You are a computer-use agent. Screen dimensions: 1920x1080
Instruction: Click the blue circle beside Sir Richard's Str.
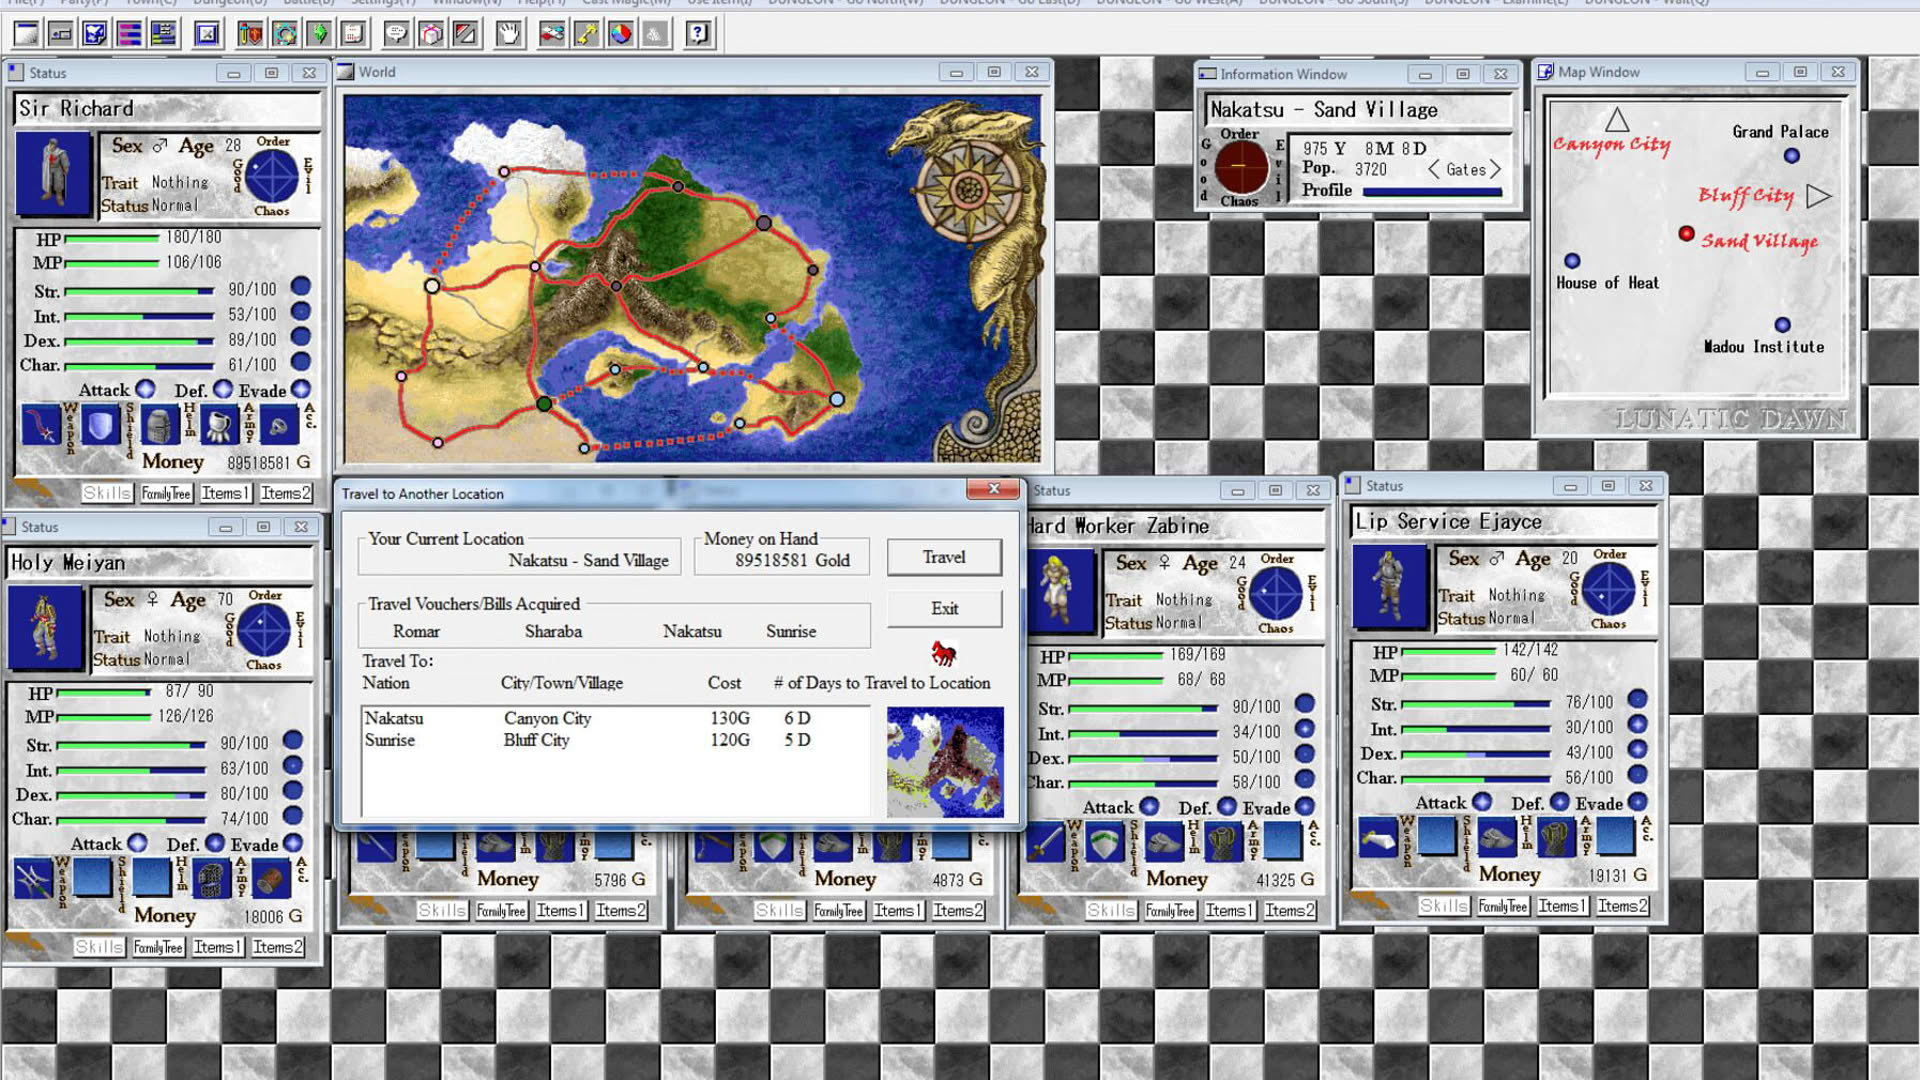(x=301, y=287)
